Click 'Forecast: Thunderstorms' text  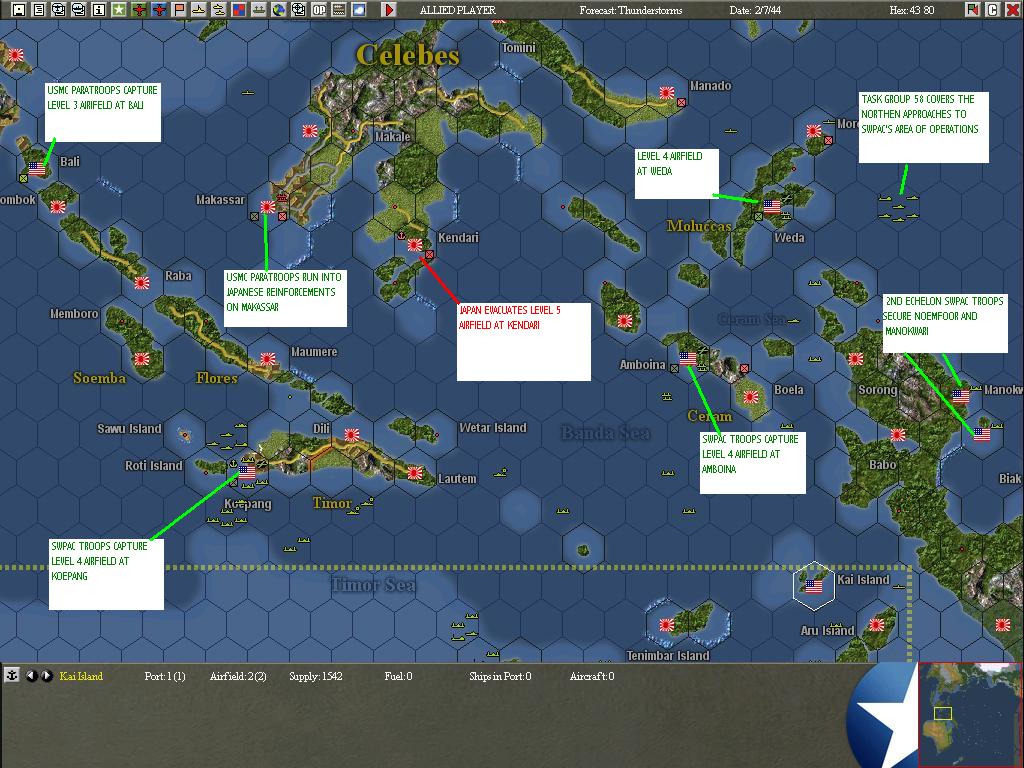[x=630, y=10]
